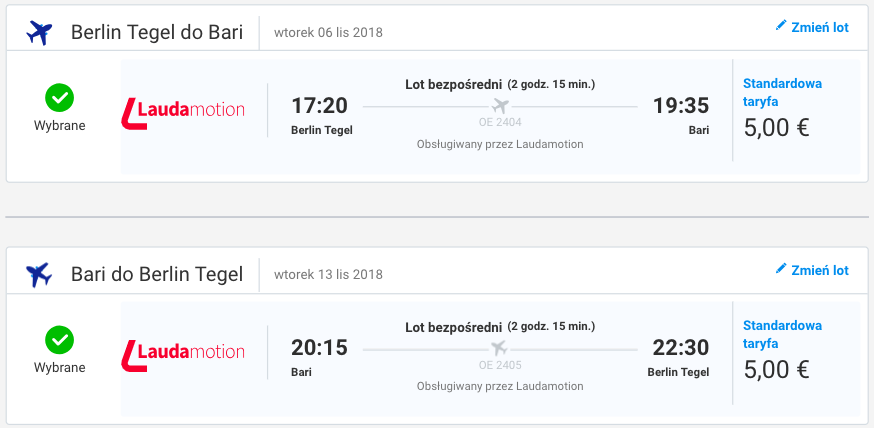Click Zmień lot for the Bari to Berlin Tegel flight
The height and width of the screenshot is (428, 874).
(x=819, y=270)
